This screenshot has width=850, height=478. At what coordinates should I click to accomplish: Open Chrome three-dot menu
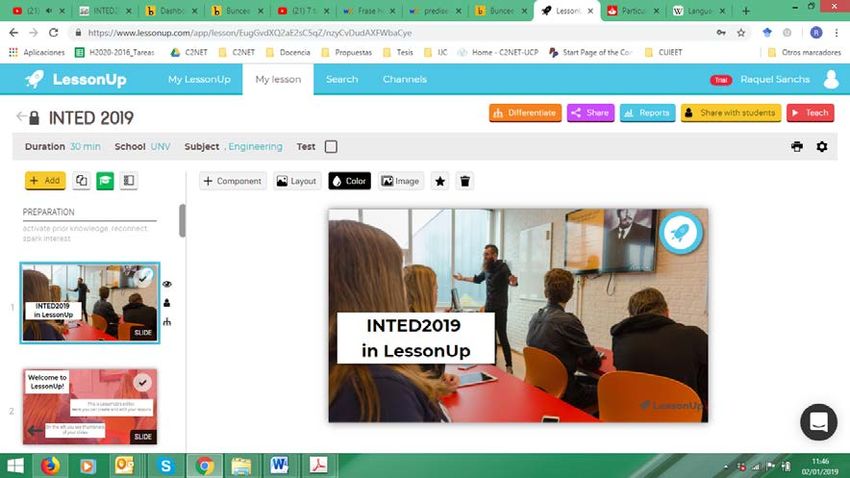click(836, 33)
